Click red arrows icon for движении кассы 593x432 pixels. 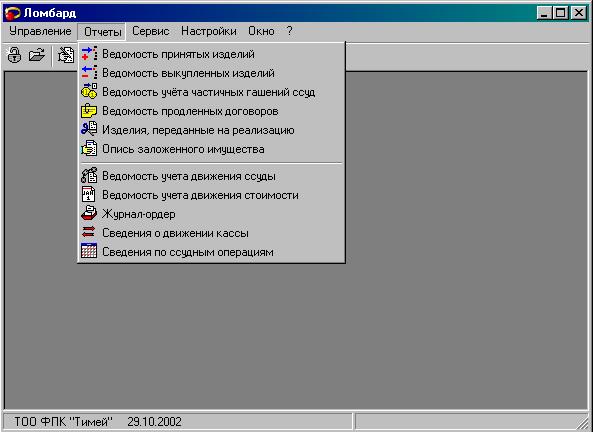[x=89, y=233]
